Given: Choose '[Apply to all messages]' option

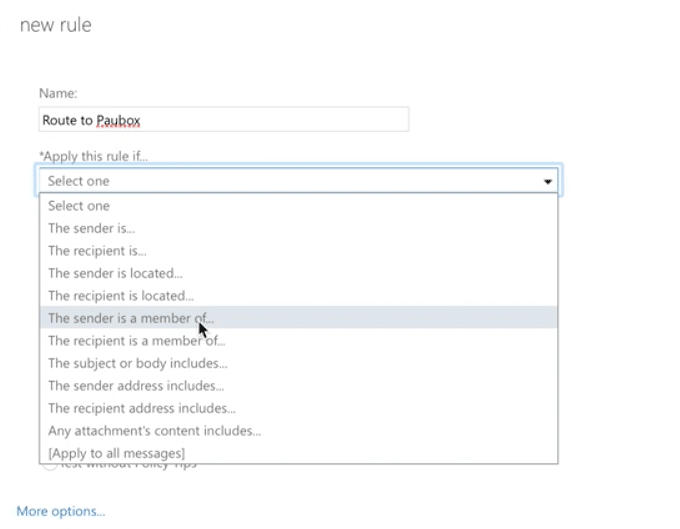Looking at the screenshot, I should (116, 453).
